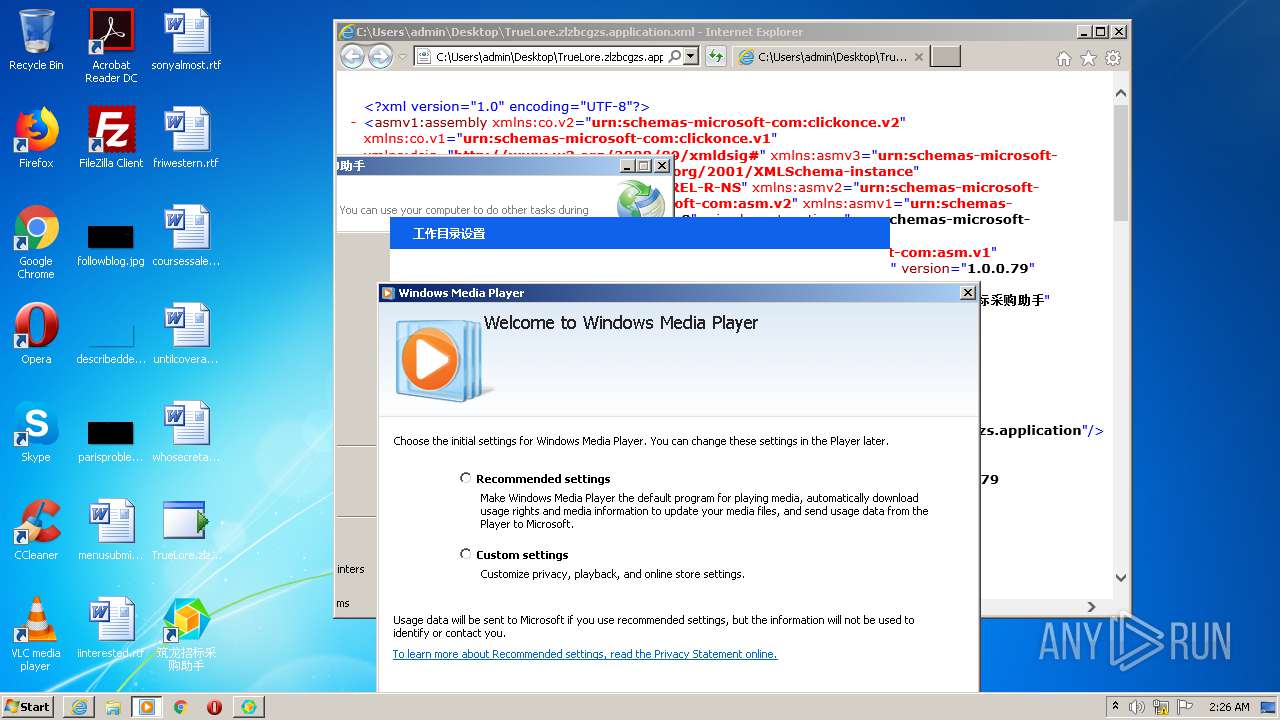Click the IE address bar path field
Screen dimensions: 1280x720
[x=549, y=57]
